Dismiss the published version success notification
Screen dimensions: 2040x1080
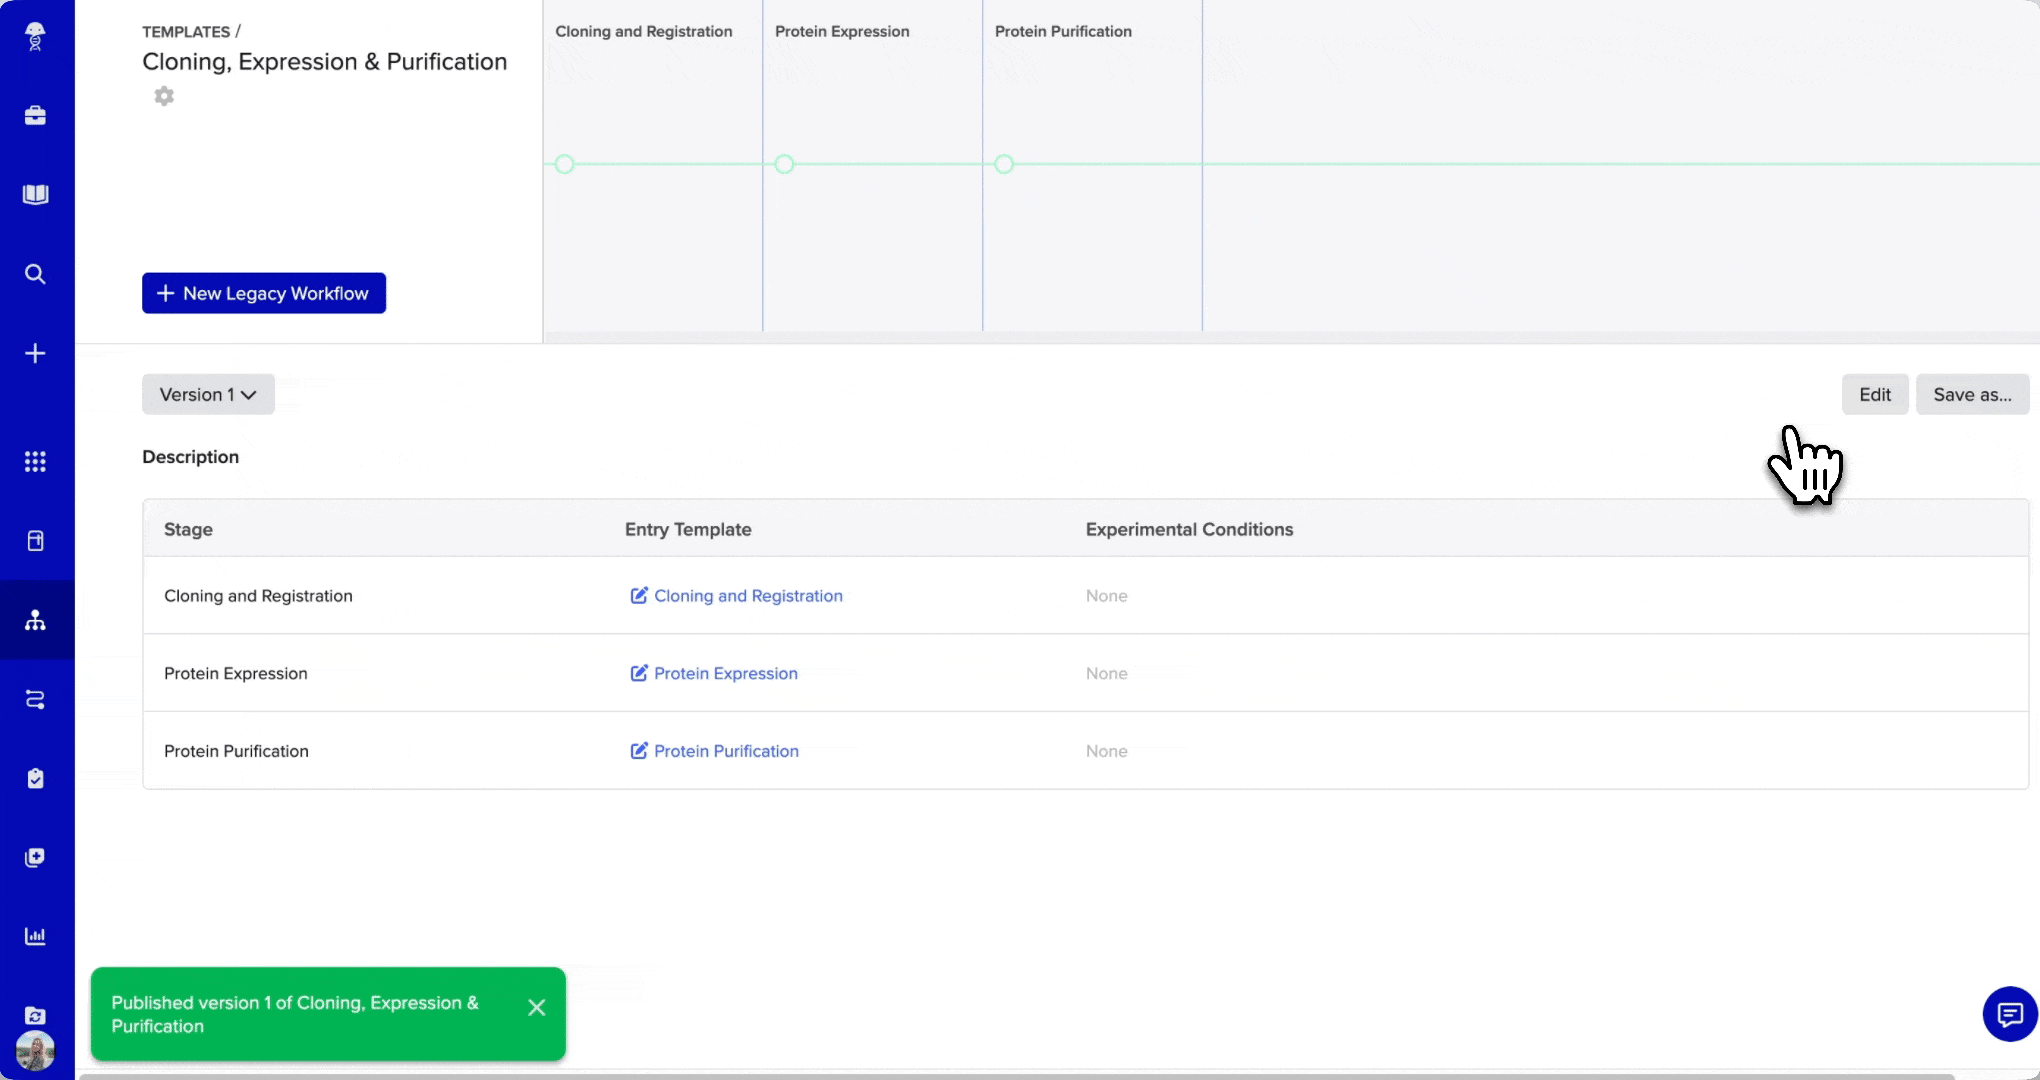click(537, 1007)
